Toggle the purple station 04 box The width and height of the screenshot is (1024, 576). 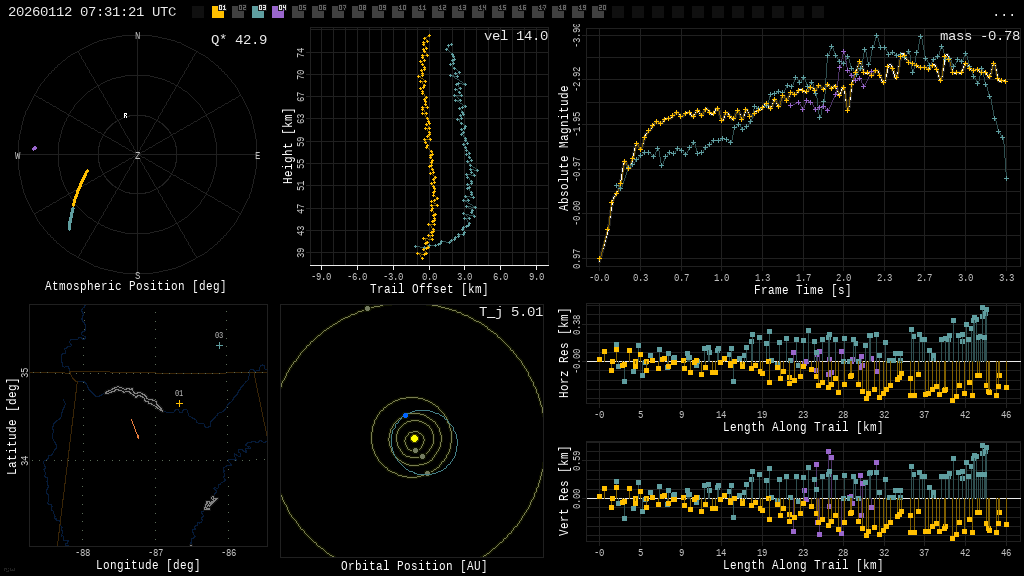tap(278, 12)
